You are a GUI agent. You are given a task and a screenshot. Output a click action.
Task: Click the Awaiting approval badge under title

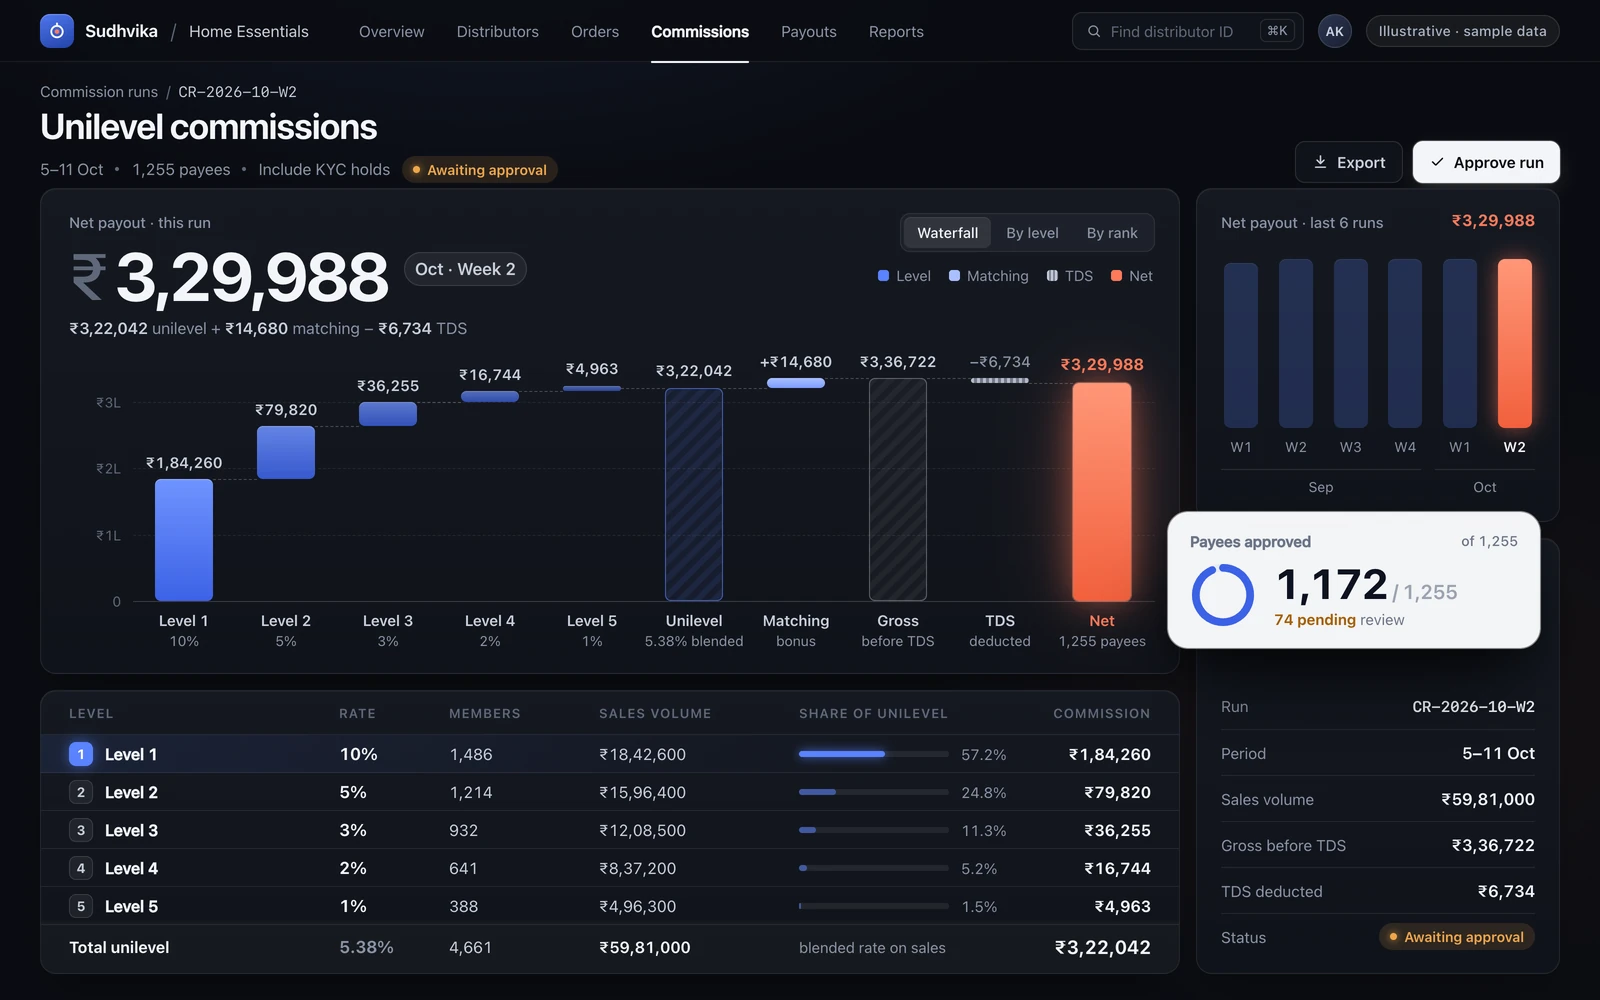[480, 170]
